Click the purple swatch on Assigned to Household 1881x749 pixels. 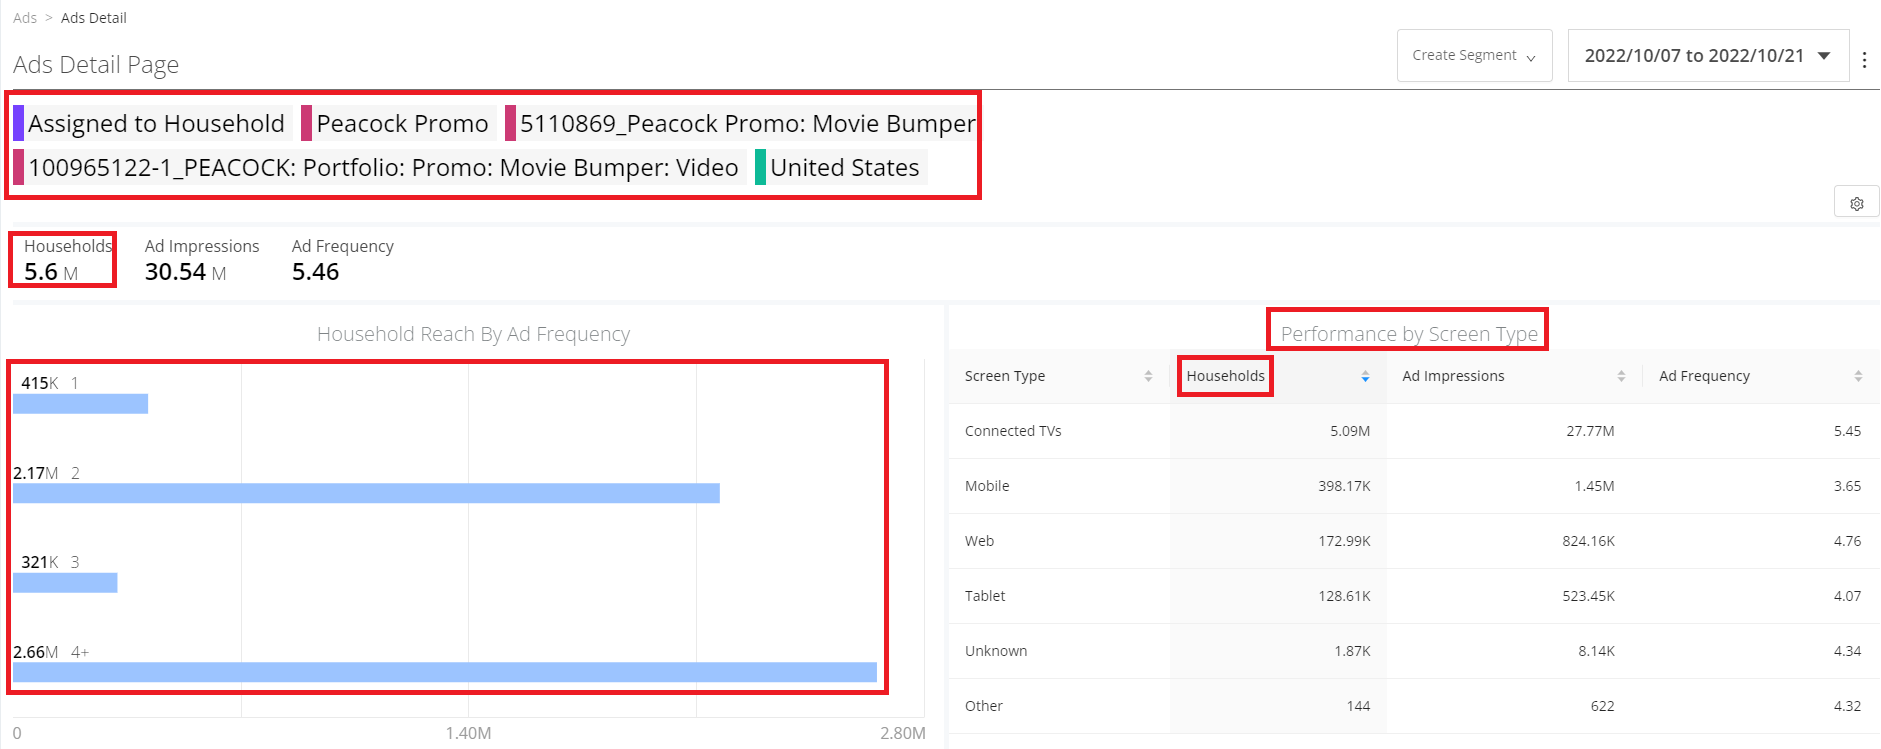pos(18,123)
